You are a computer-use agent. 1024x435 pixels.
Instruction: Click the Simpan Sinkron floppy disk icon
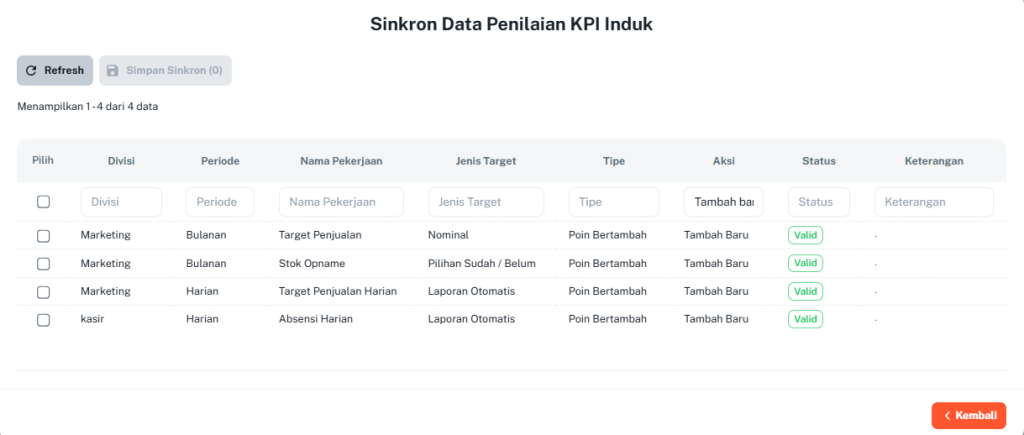113,71
